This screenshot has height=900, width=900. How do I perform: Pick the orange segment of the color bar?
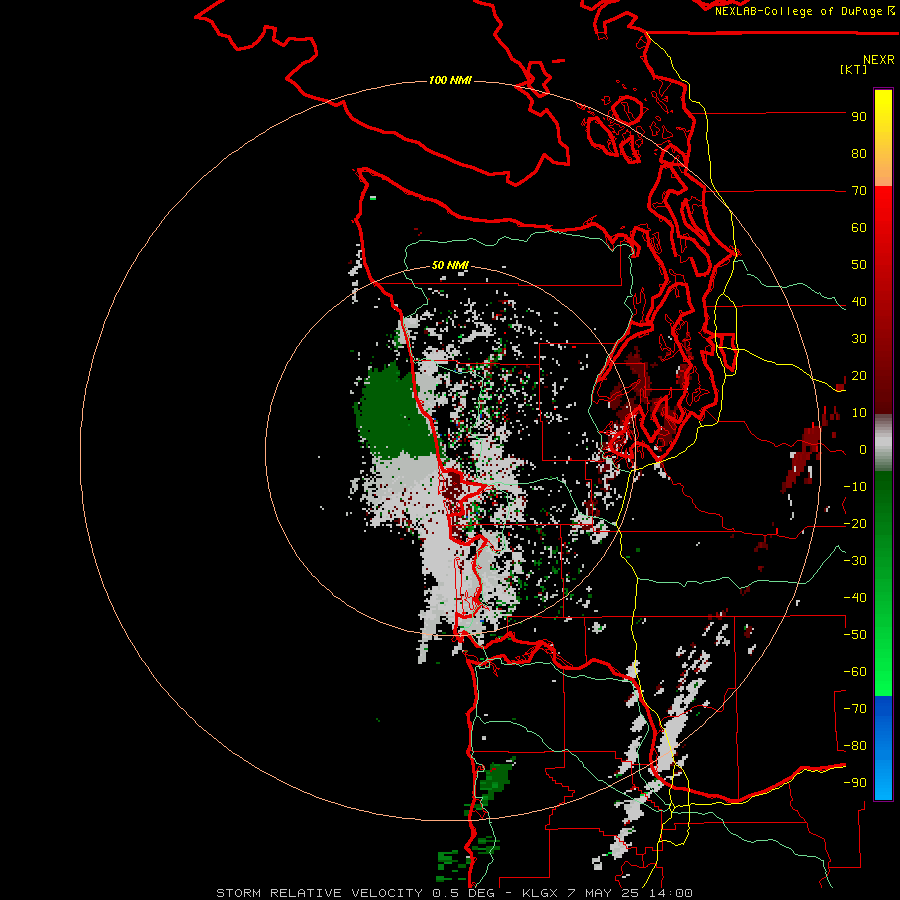(883, 169)
